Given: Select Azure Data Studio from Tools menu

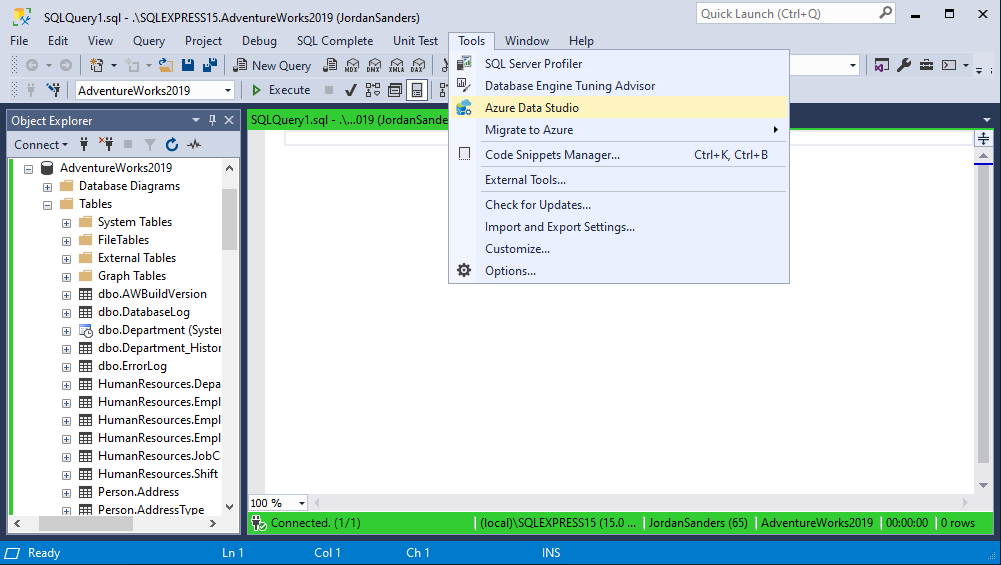Looking at the screenshot, I should coord(619,107).
